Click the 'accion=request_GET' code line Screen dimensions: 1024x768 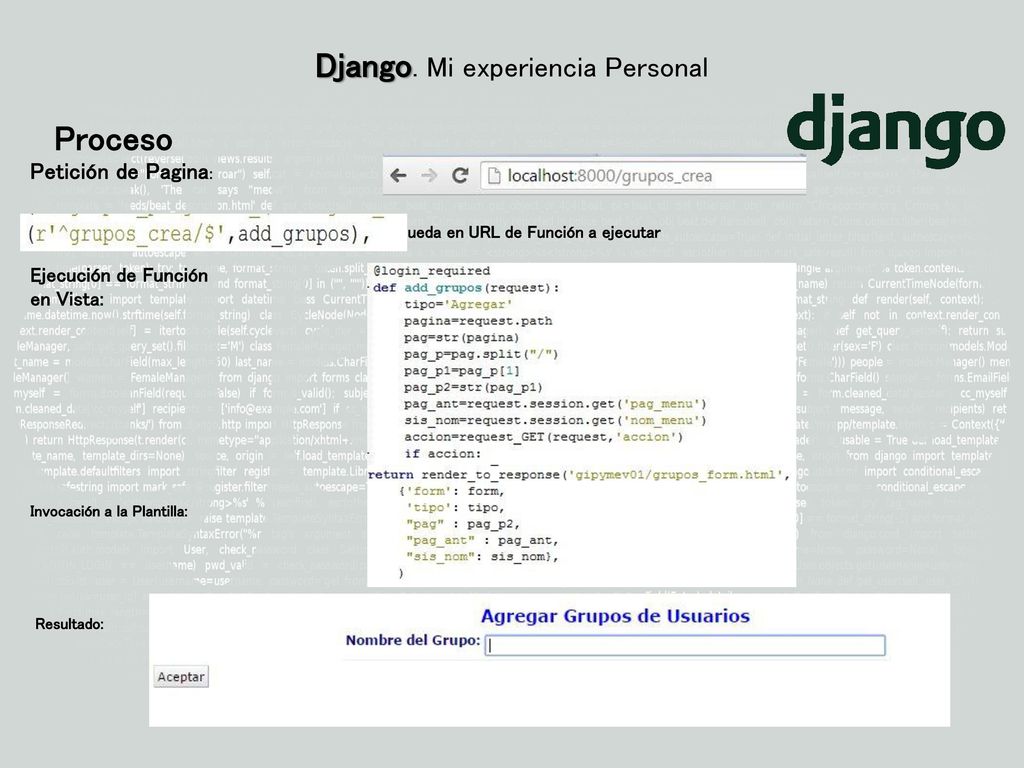point(543,437)
